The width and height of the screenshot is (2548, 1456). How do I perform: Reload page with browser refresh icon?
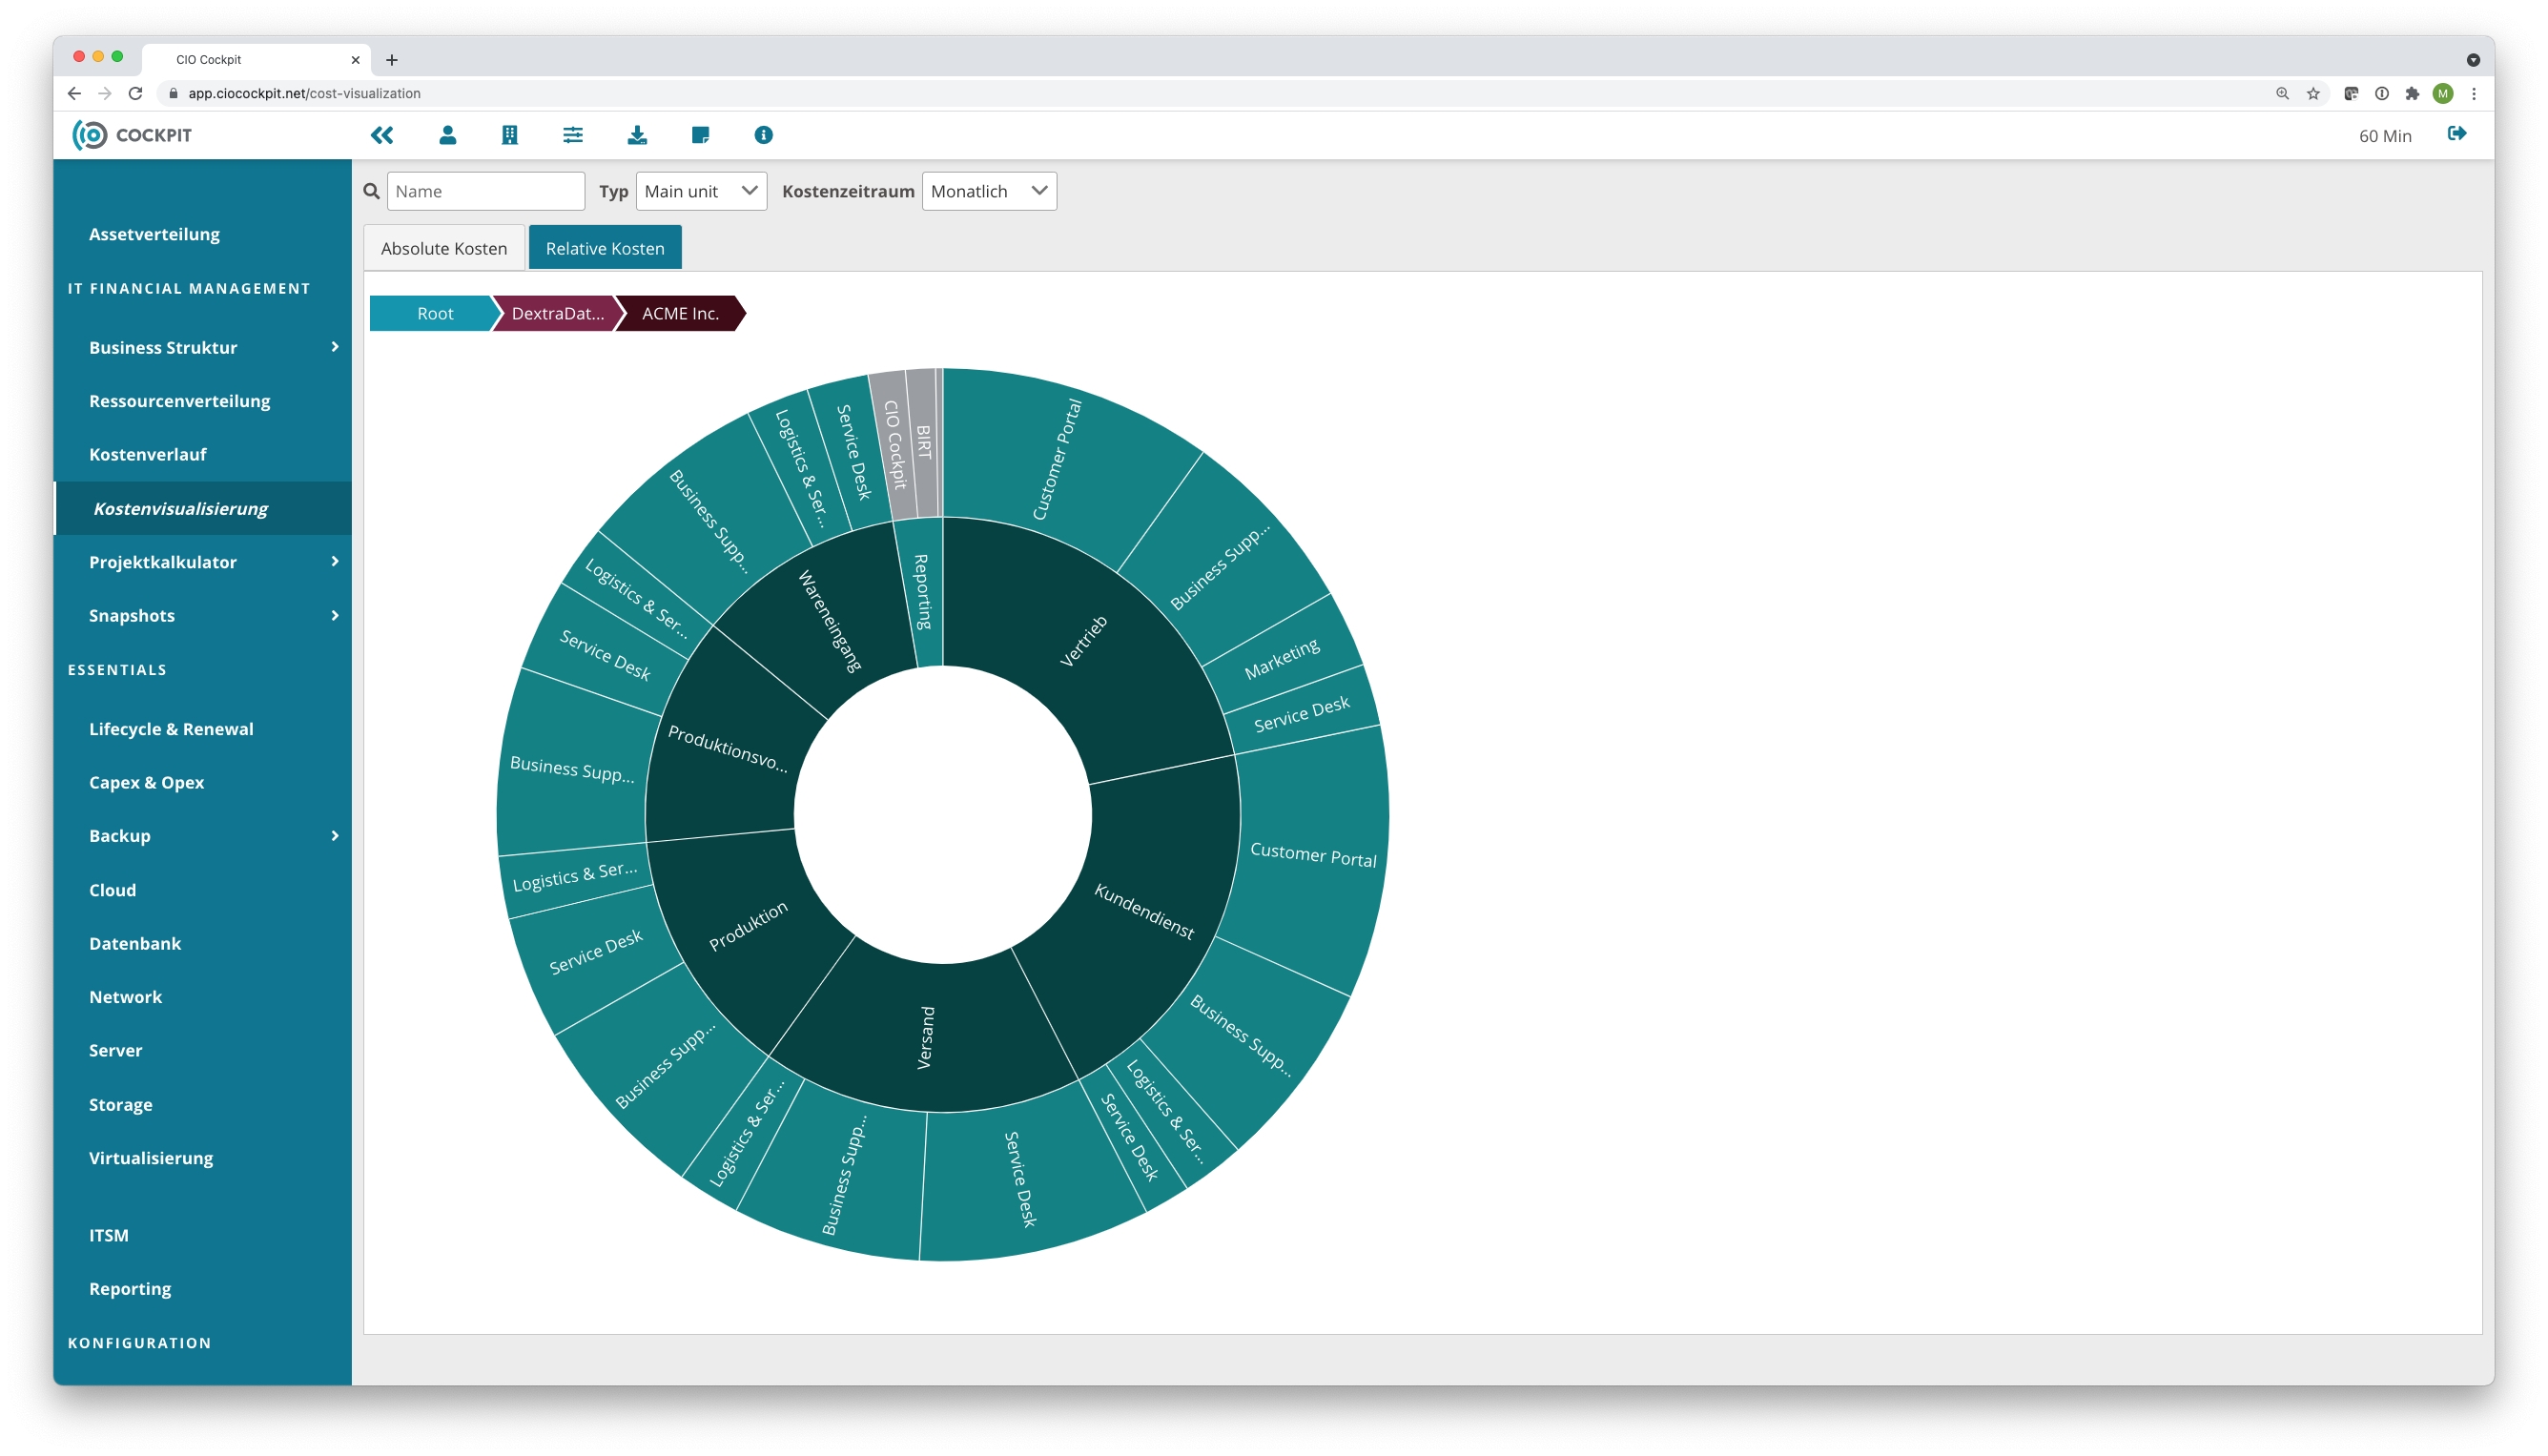point(136,93)
